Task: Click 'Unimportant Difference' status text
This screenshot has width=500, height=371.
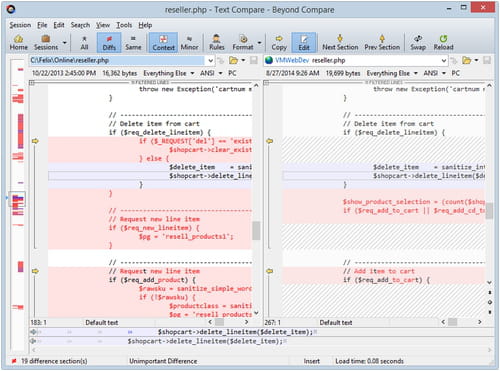Action: (163, 361)
